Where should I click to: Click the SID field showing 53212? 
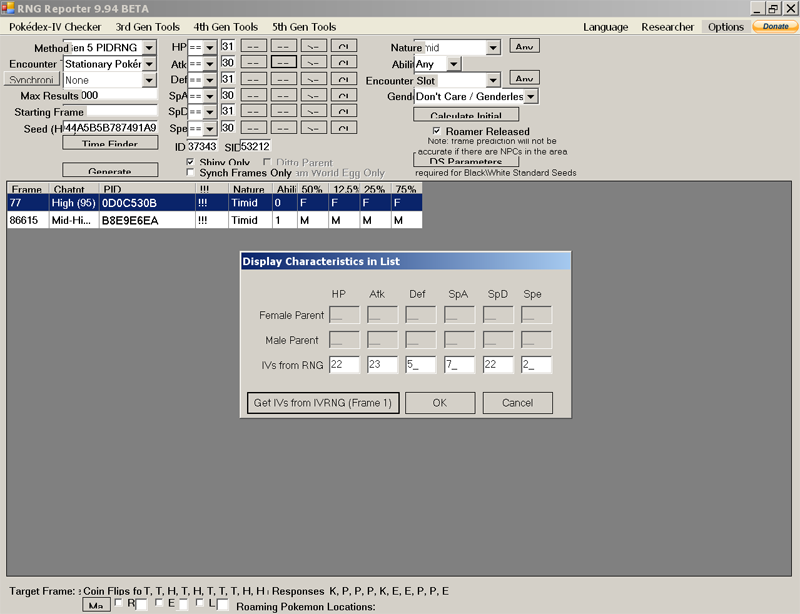(255, 146)
